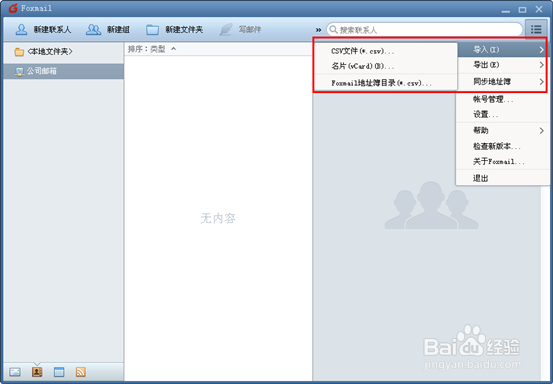Focus the 搜索联系人 search field
The image size is (553, 384).
(x=424, y=30)
